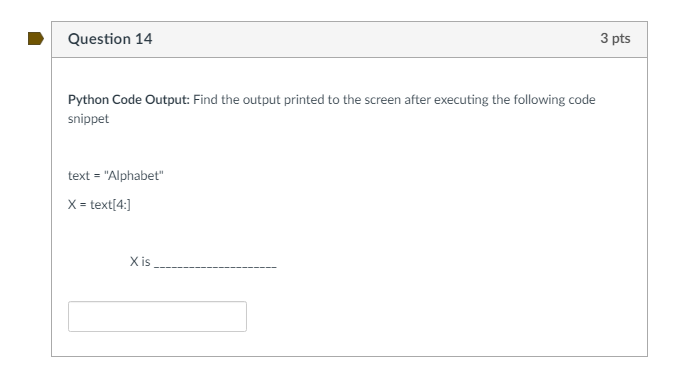This screenshot has height=377, width=685.
Task: Click the words 'following code'
Action: point(555,100)
